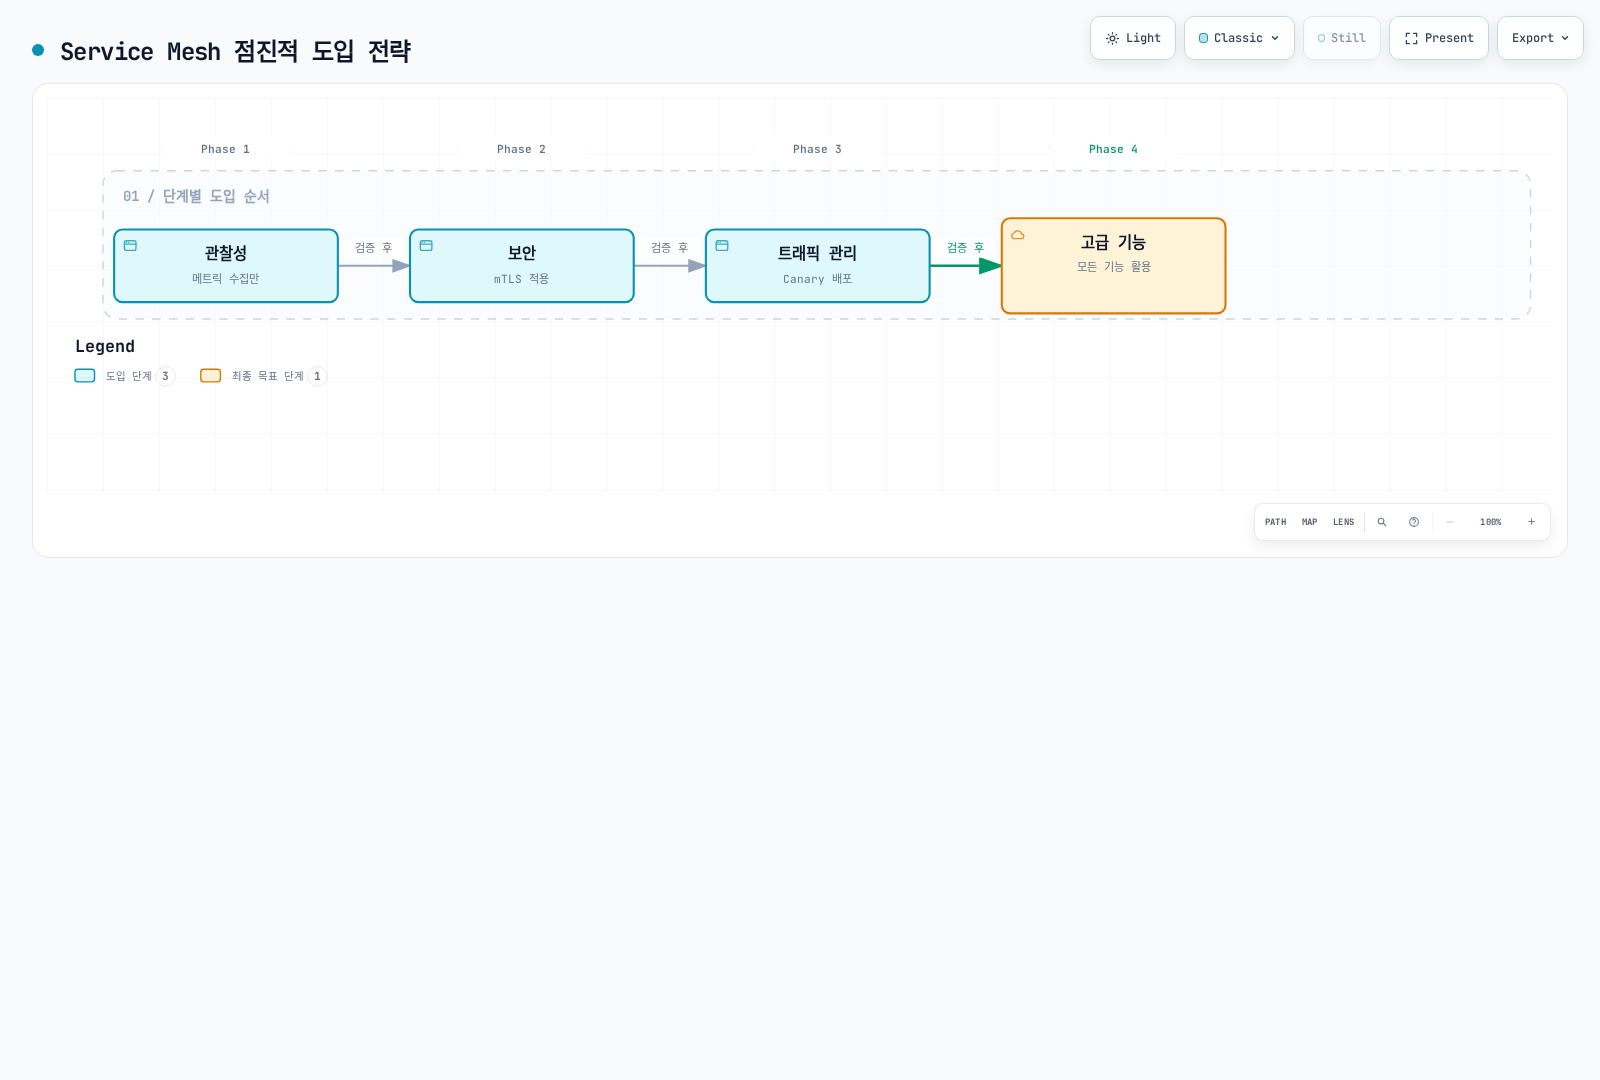Click the green Phase 4 label
The width and height of the screenshot is (1600, 1080).
[1114, 149]
